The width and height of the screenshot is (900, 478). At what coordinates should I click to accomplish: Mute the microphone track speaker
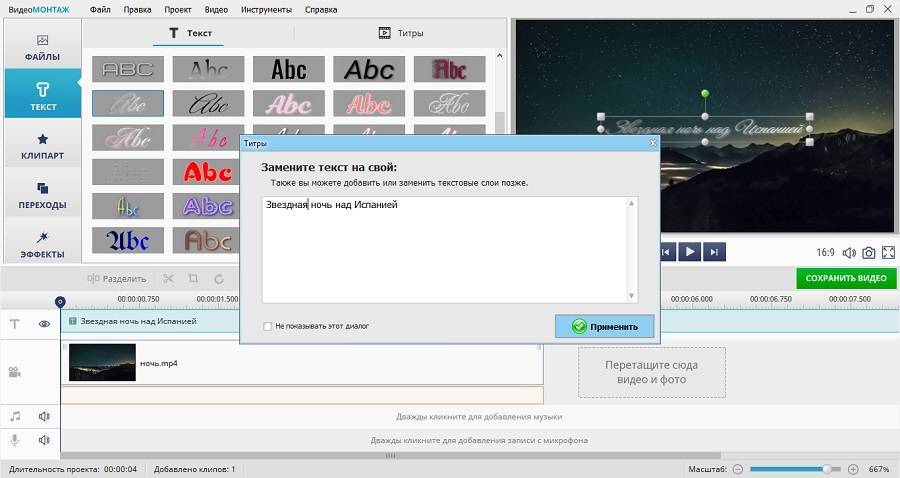(44, 440)
